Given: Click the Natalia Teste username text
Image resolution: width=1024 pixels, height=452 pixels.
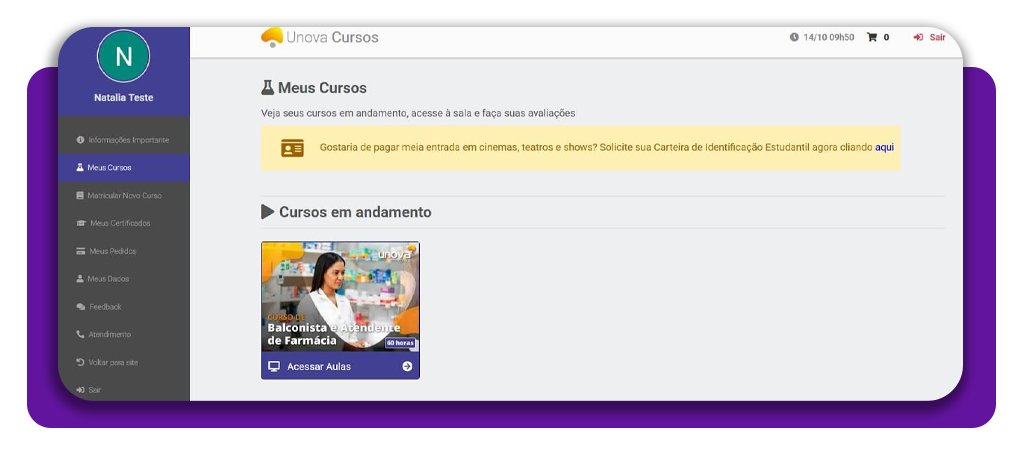Looking at the screenshot, I should coord(123,98).
